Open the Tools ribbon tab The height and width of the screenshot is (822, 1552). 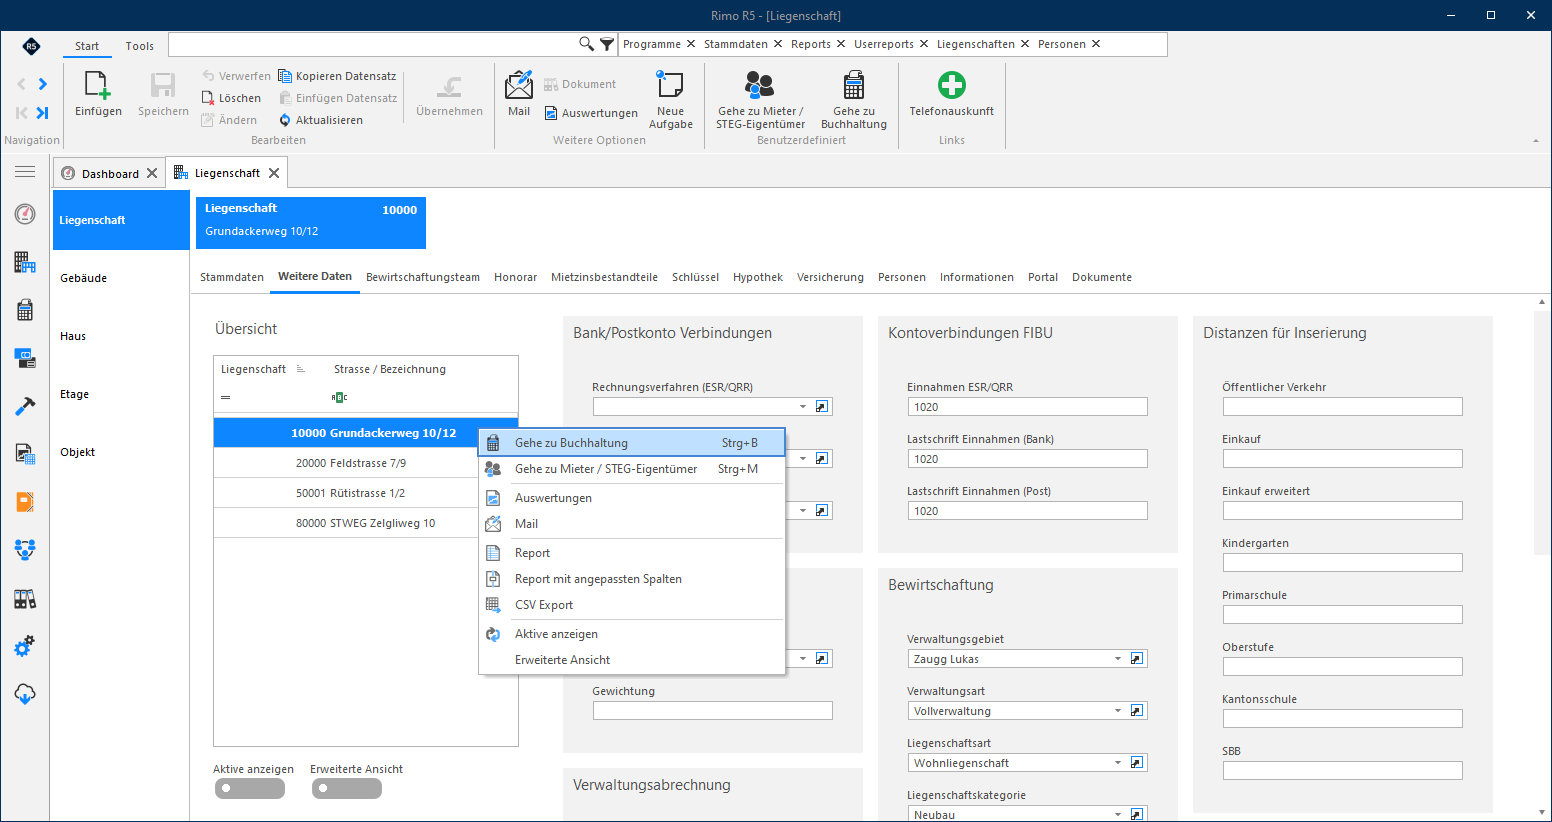click(x=140, y=46)
